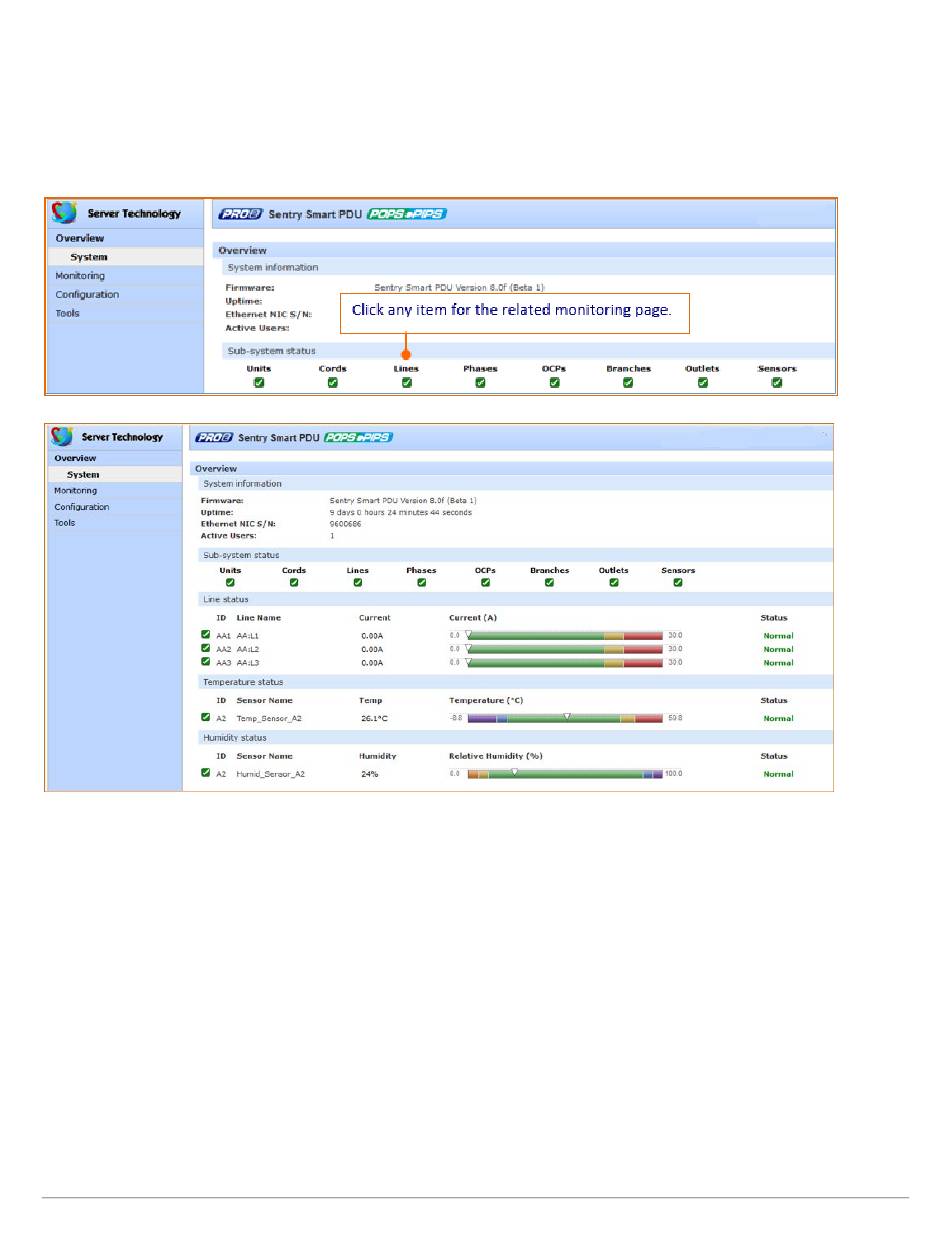Click line name AA:L2
This screenshot has width=950, height=1254.
(x=248, y=649)
